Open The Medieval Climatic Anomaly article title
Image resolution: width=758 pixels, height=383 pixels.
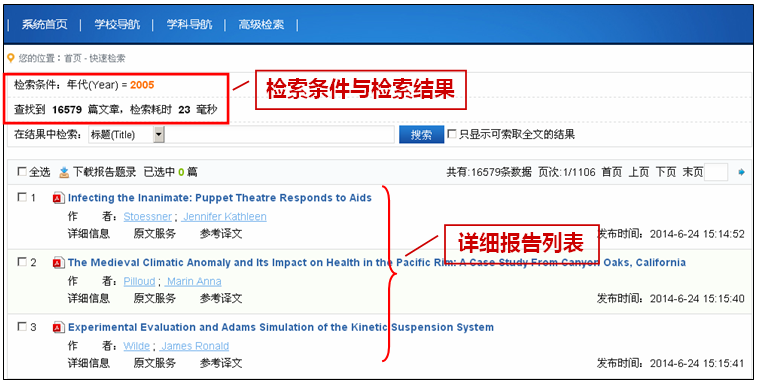point(377,263)
